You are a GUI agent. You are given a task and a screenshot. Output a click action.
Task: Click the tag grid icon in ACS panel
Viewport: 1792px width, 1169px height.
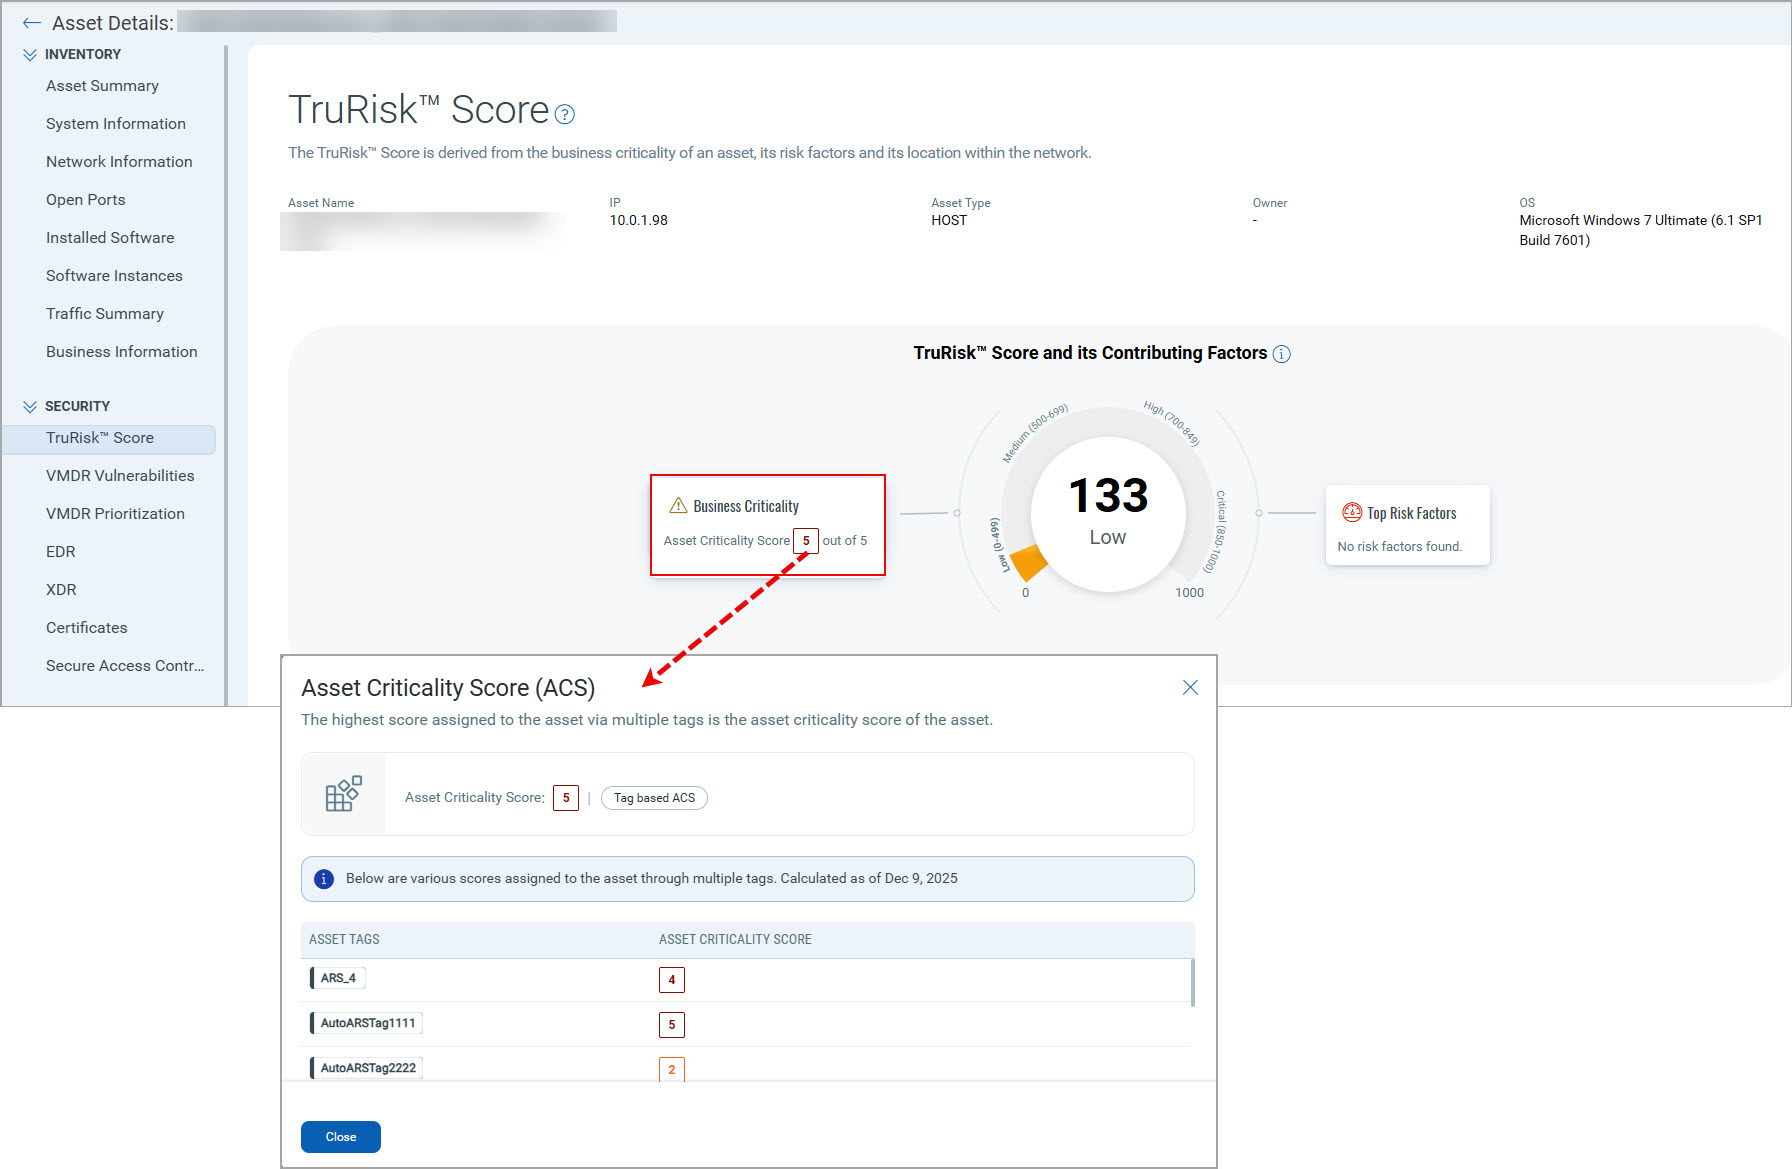343,794
